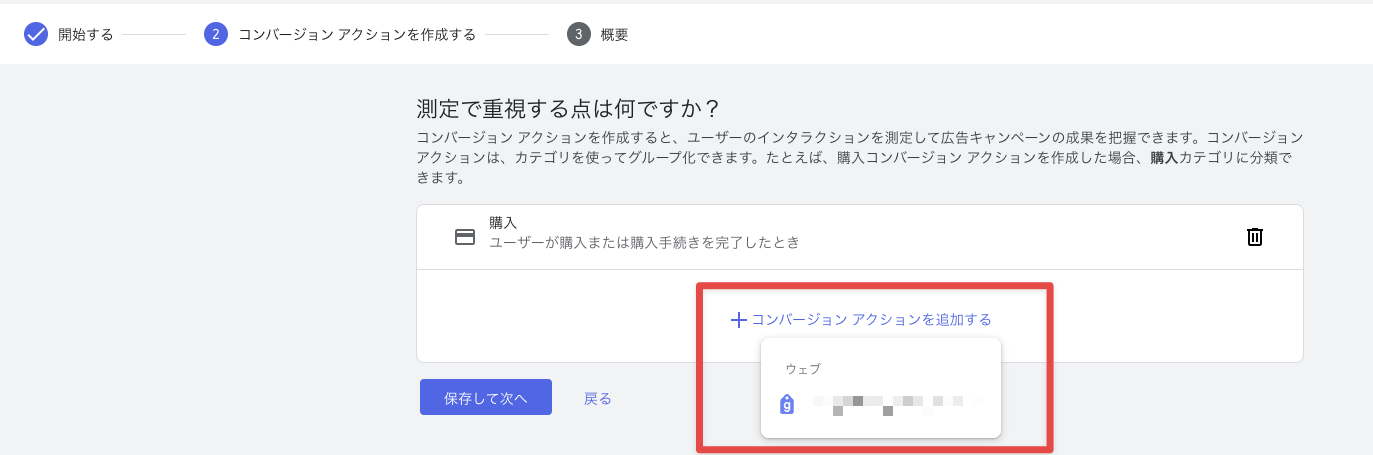Click the ウェブ header in the popup menu
Image resolution: width=1373 pixels, height=455 pixels.
[803, 369]
